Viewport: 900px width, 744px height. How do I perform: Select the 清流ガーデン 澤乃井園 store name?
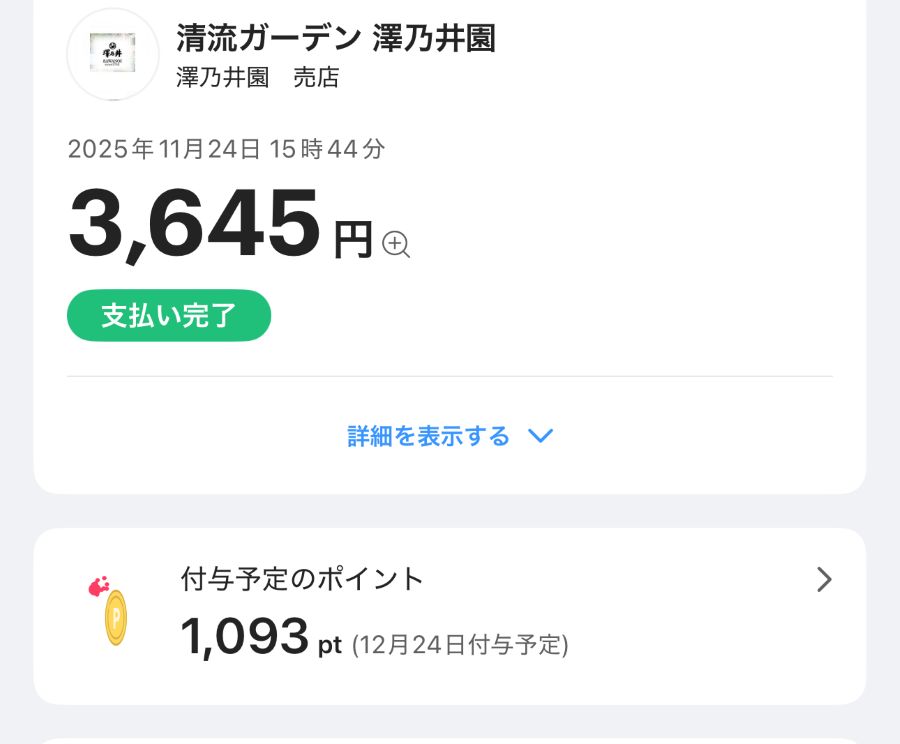[x=336, y=39]
